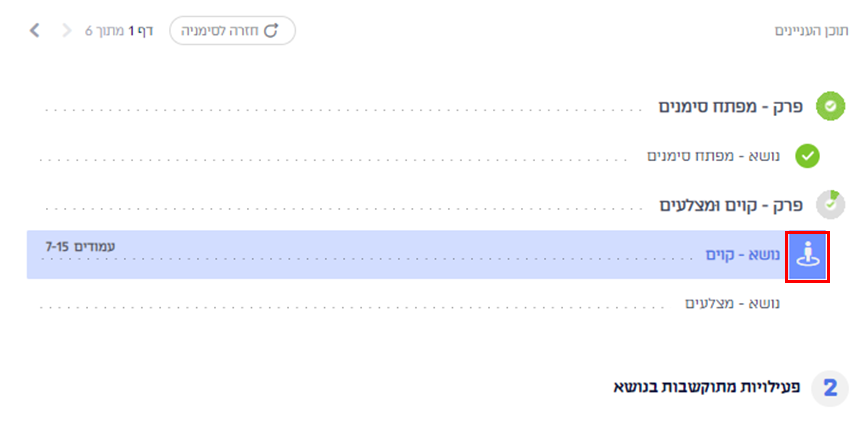Click the partial progress icon beside פרק - קוים ומצלעים
Screen dimensions: 866x424
(x=830, y=204)
